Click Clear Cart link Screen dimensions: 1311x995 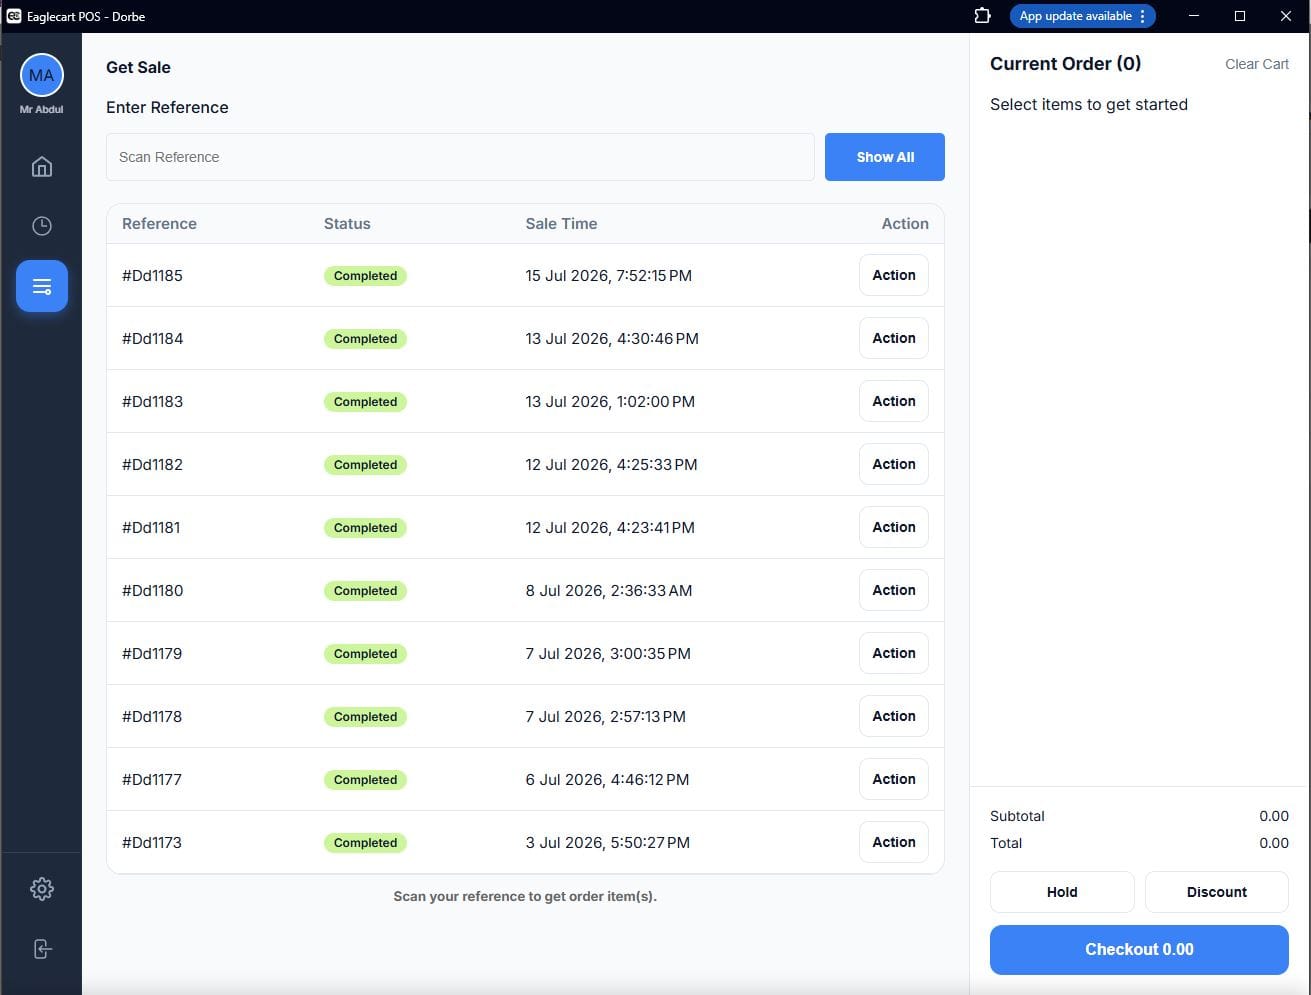click(1257, 64)
